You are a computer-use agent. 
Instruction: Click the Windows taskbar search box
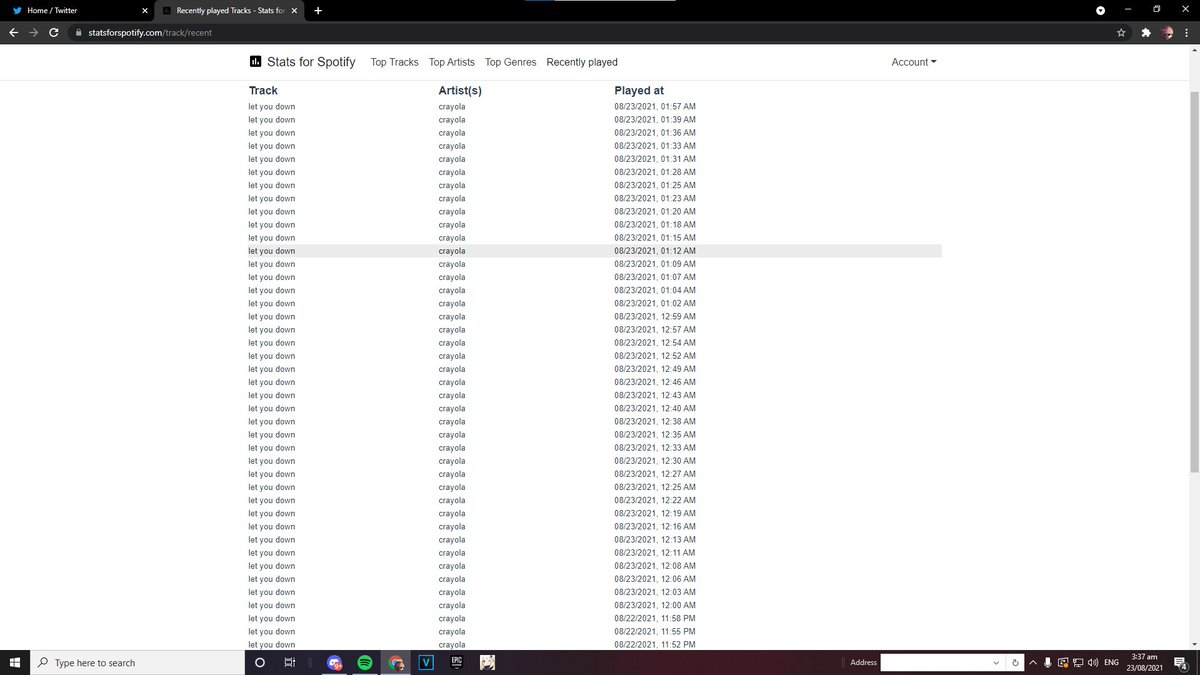point(140,663)
